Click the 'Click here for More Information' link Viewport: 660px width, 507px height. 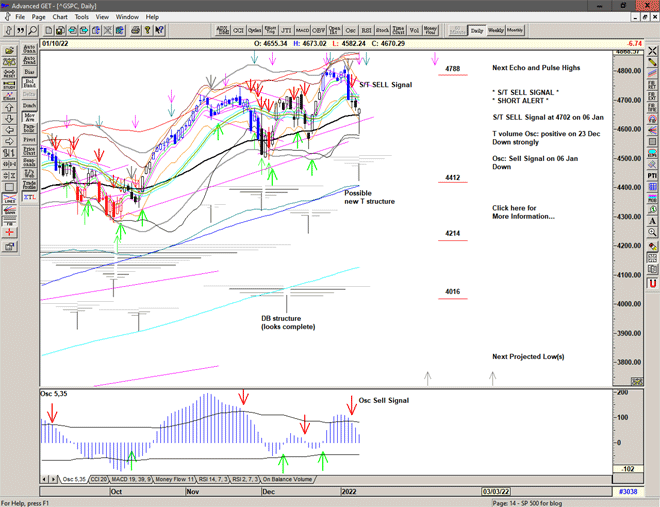click(x=523, y=212)
